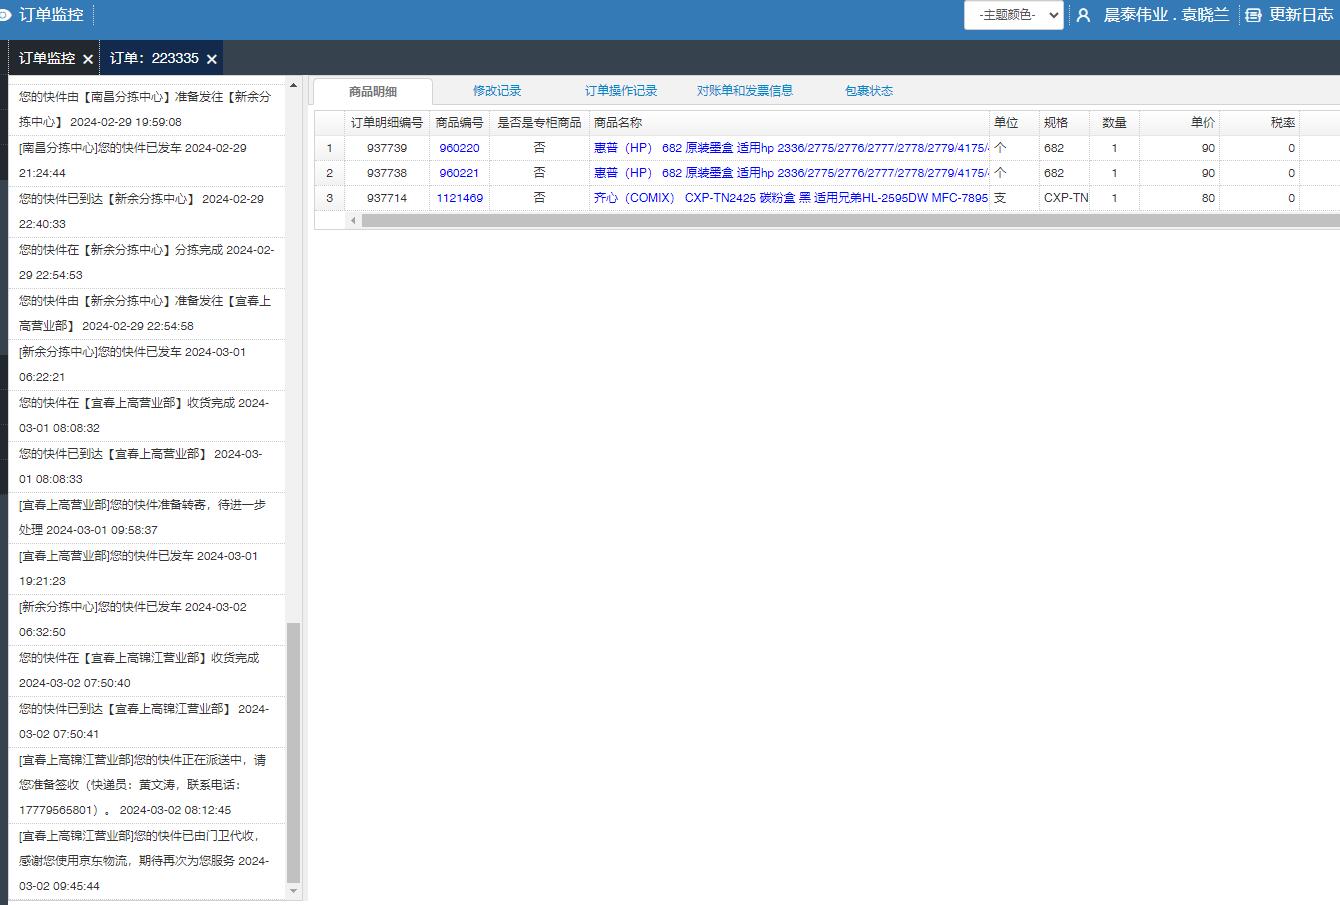Screen dimensions: 1340x905
Task: Click the table horizontal scrollbar thumb
Action: point(850,221)
